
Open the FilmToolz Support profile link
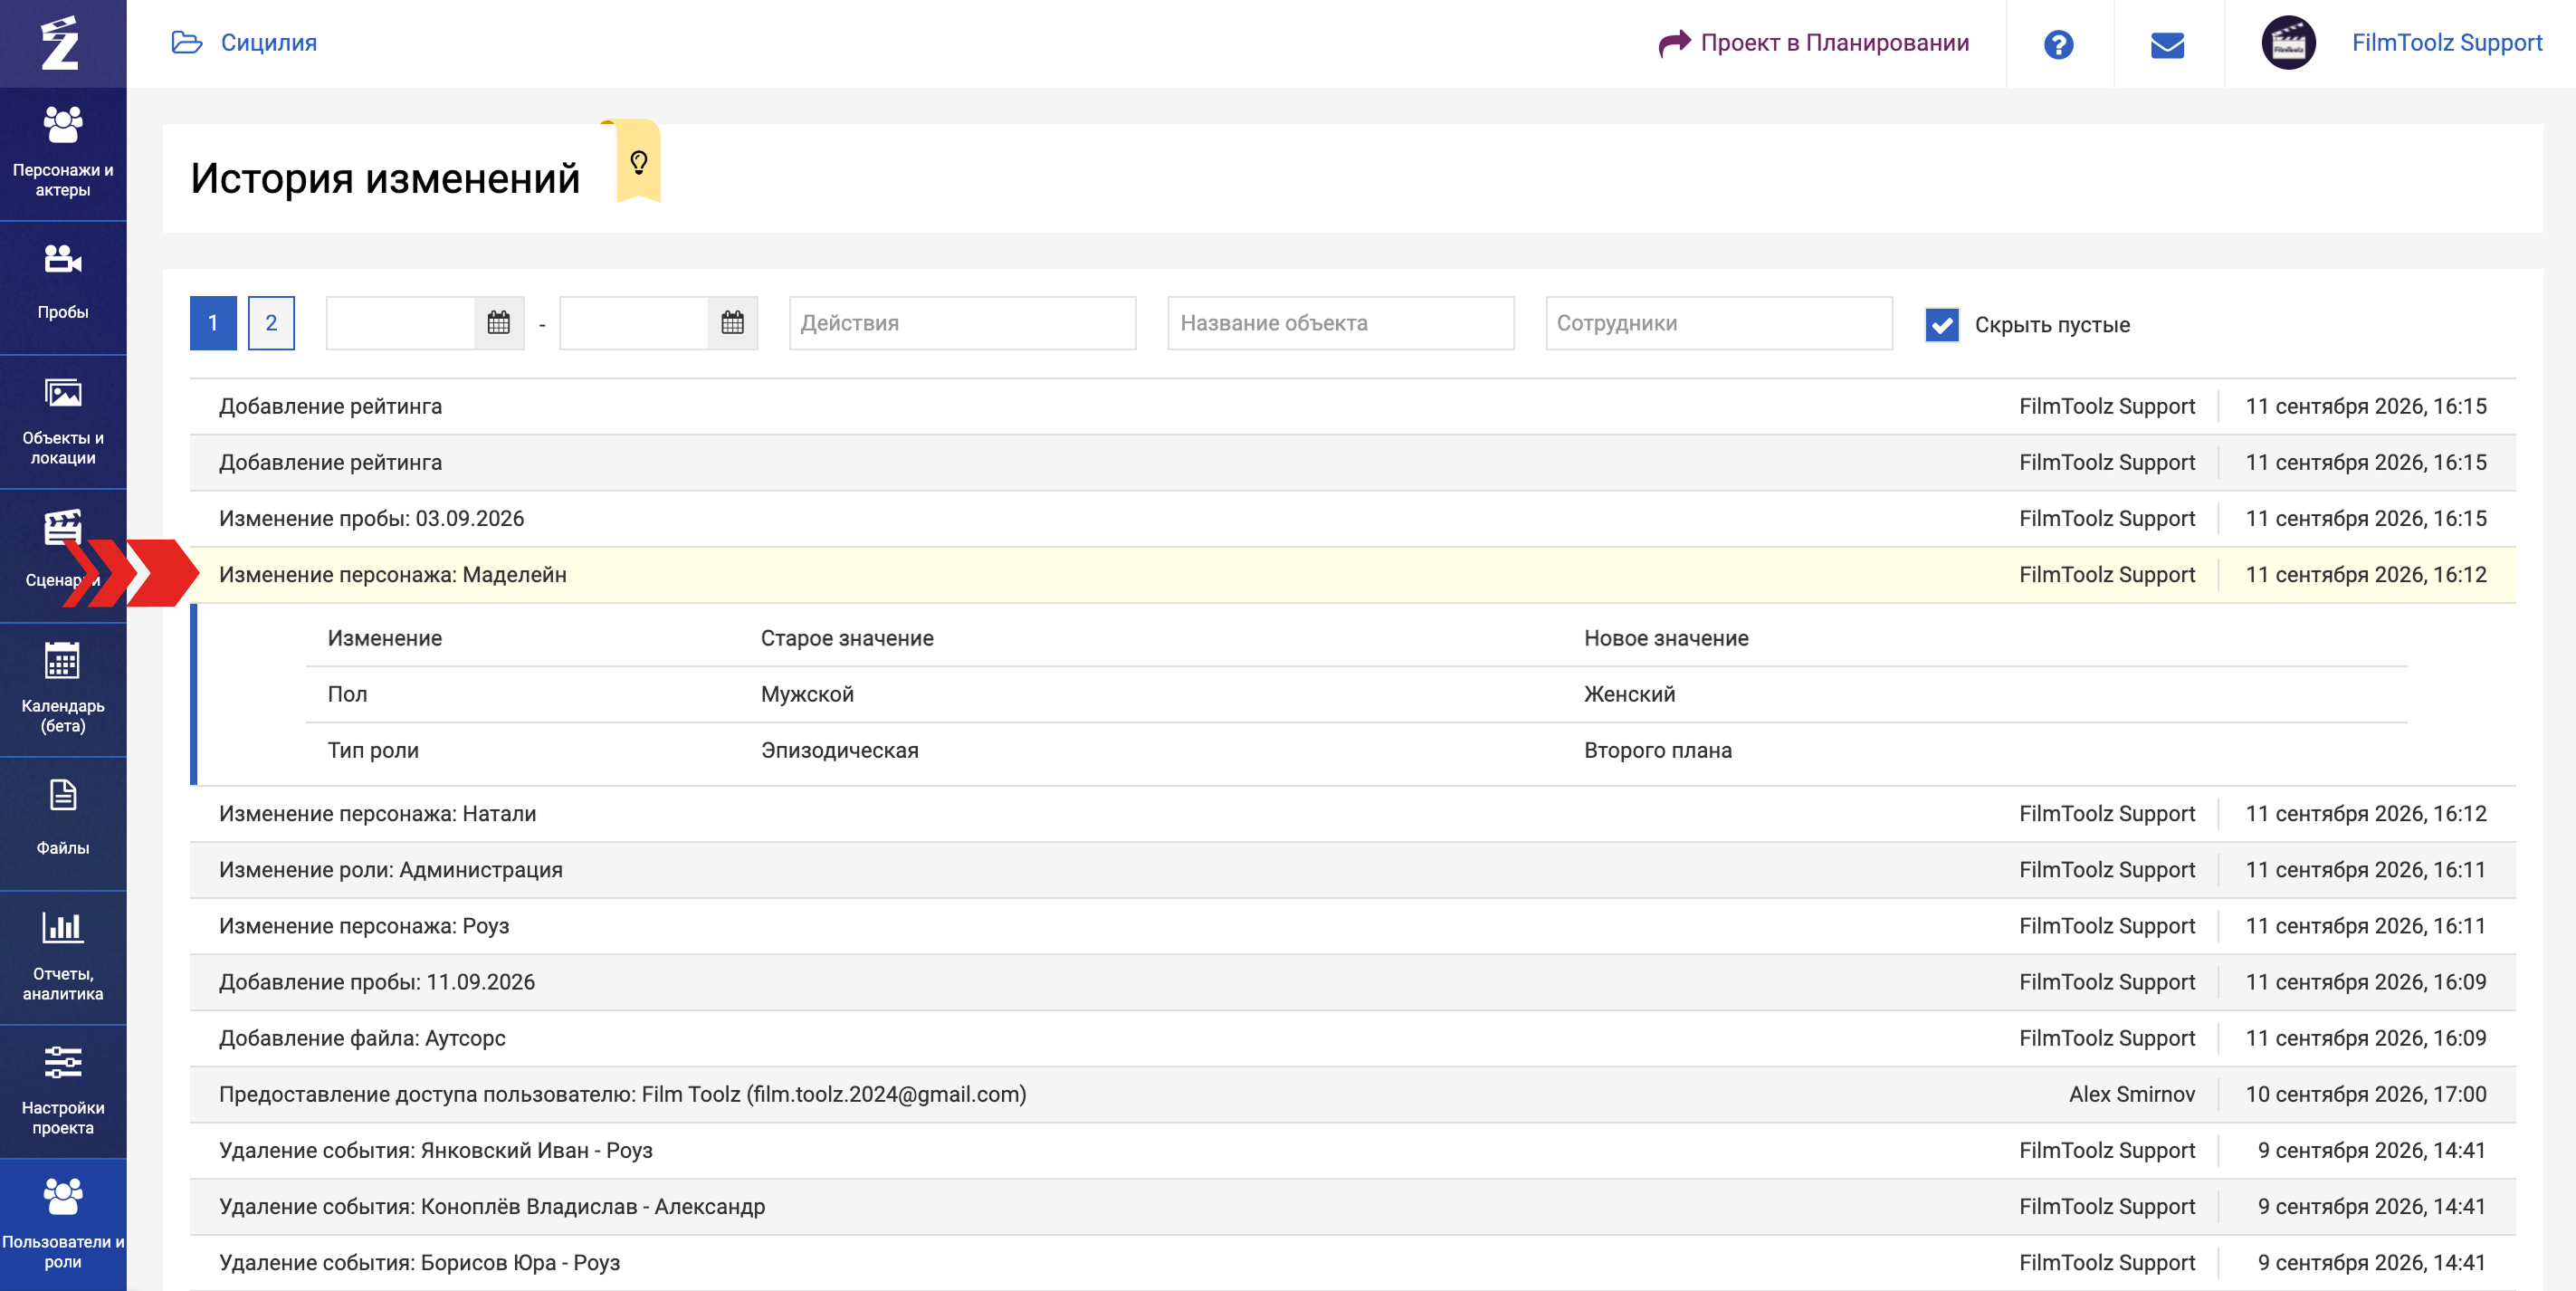2446,43
